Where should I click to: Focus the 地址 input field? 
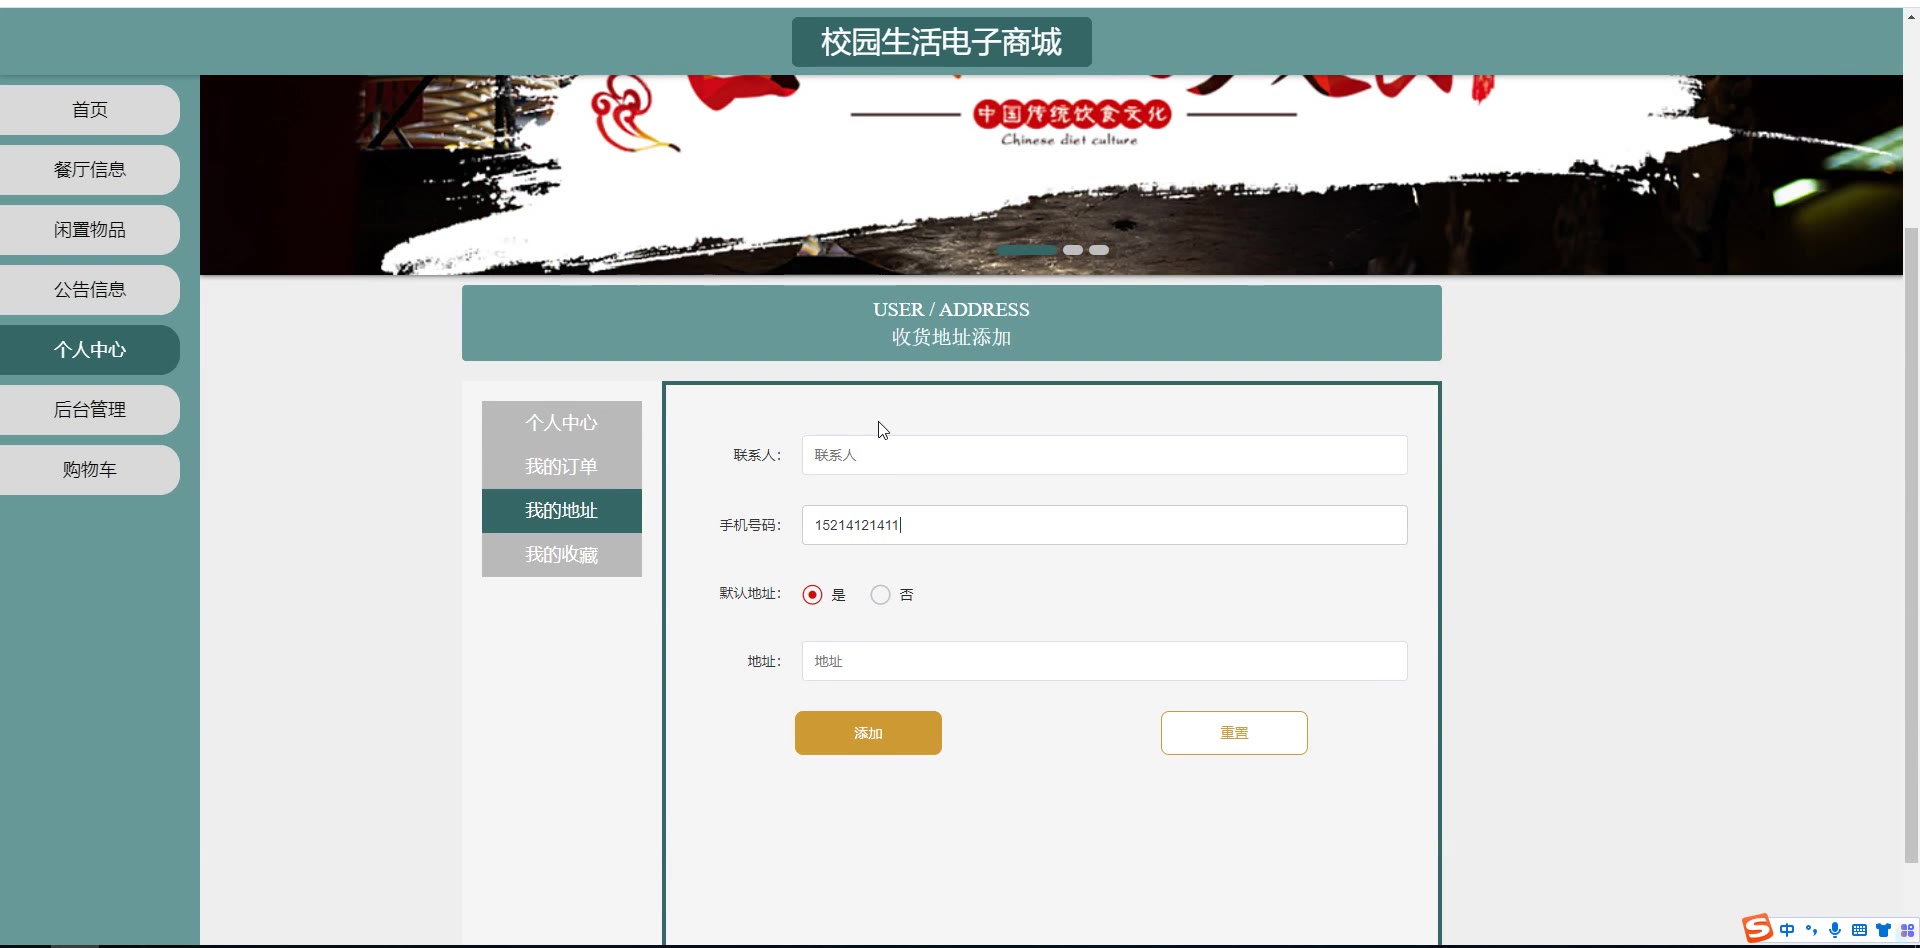pyautogui.click(x=1105, y=661)
